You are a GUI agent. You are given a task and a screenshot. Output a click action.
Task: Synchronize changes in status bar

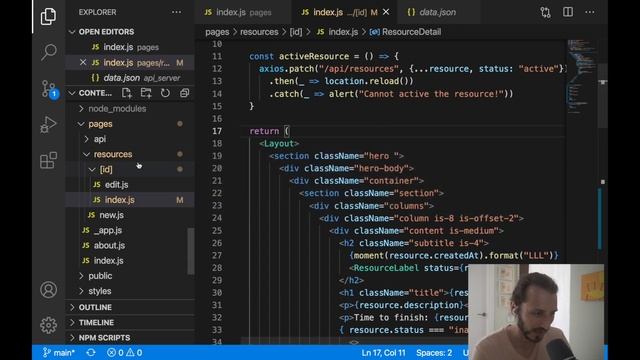(x=91, y=353)
